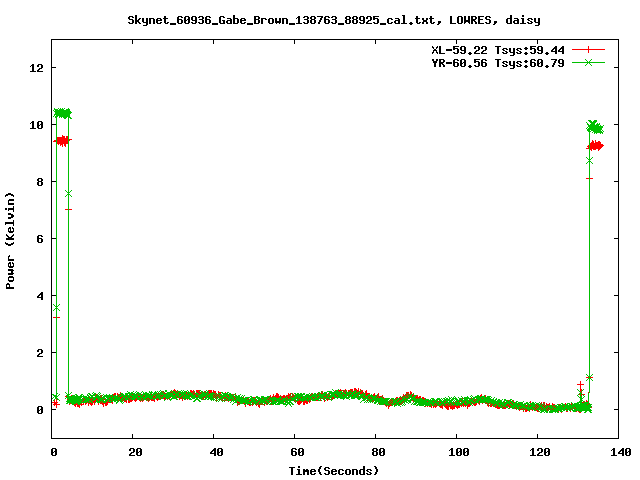The width and height of the screenshot is (640, 480).
Task: Click the plot title Skynet_60936_Gabe_Brown cal.txt
Action: tap(334, 20)
